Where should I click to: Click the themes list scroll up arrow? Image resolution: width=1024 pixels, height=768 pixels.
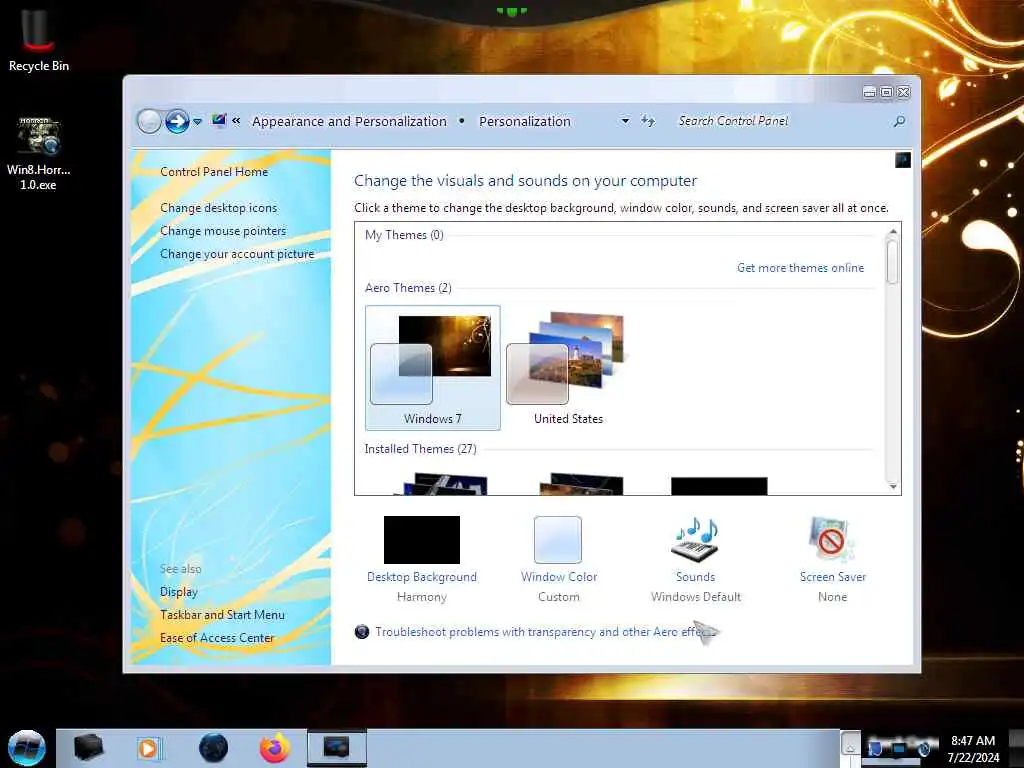(x=893, y=231)
